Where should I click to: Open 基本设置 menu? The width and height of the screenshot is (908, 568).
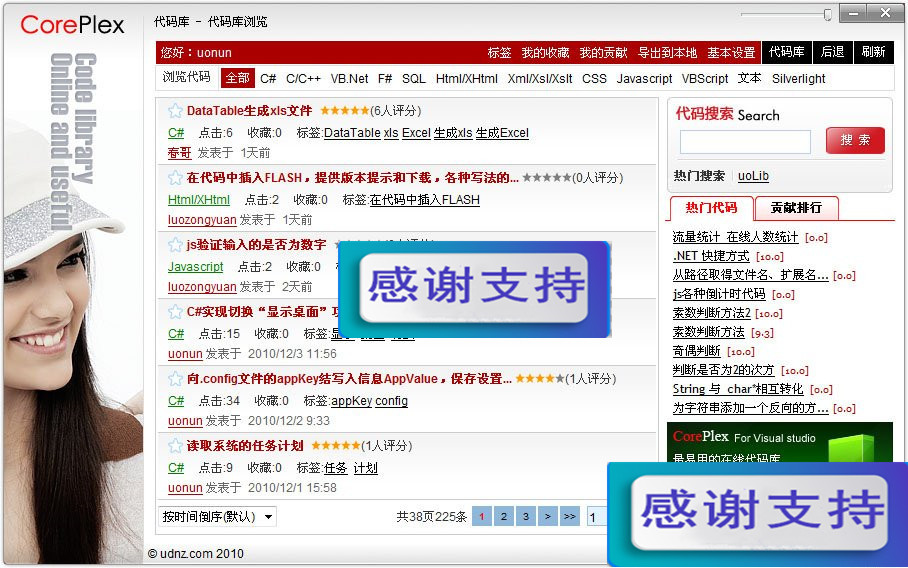click(x=731, y=53)
